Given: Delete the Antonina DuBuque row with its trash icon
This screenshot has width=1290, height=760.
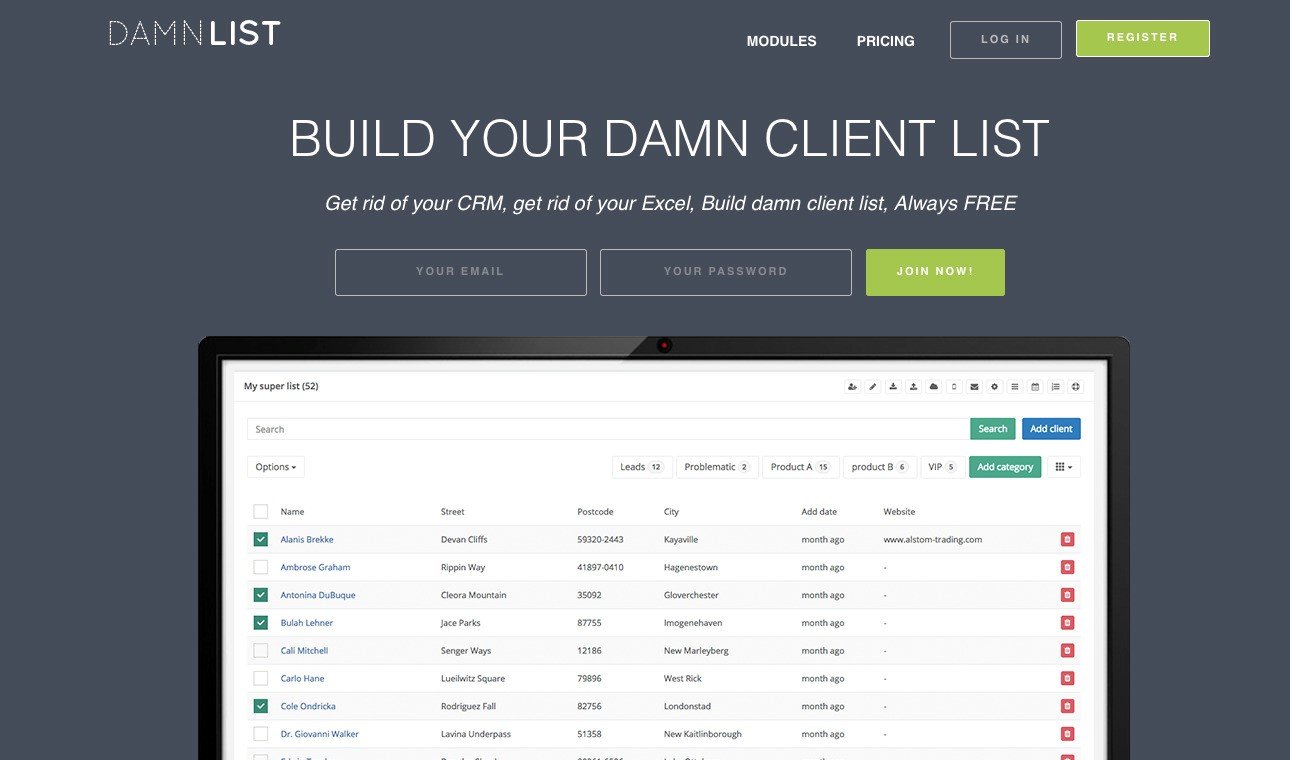Looking at the screenshot, I should tap(1067, 595).
